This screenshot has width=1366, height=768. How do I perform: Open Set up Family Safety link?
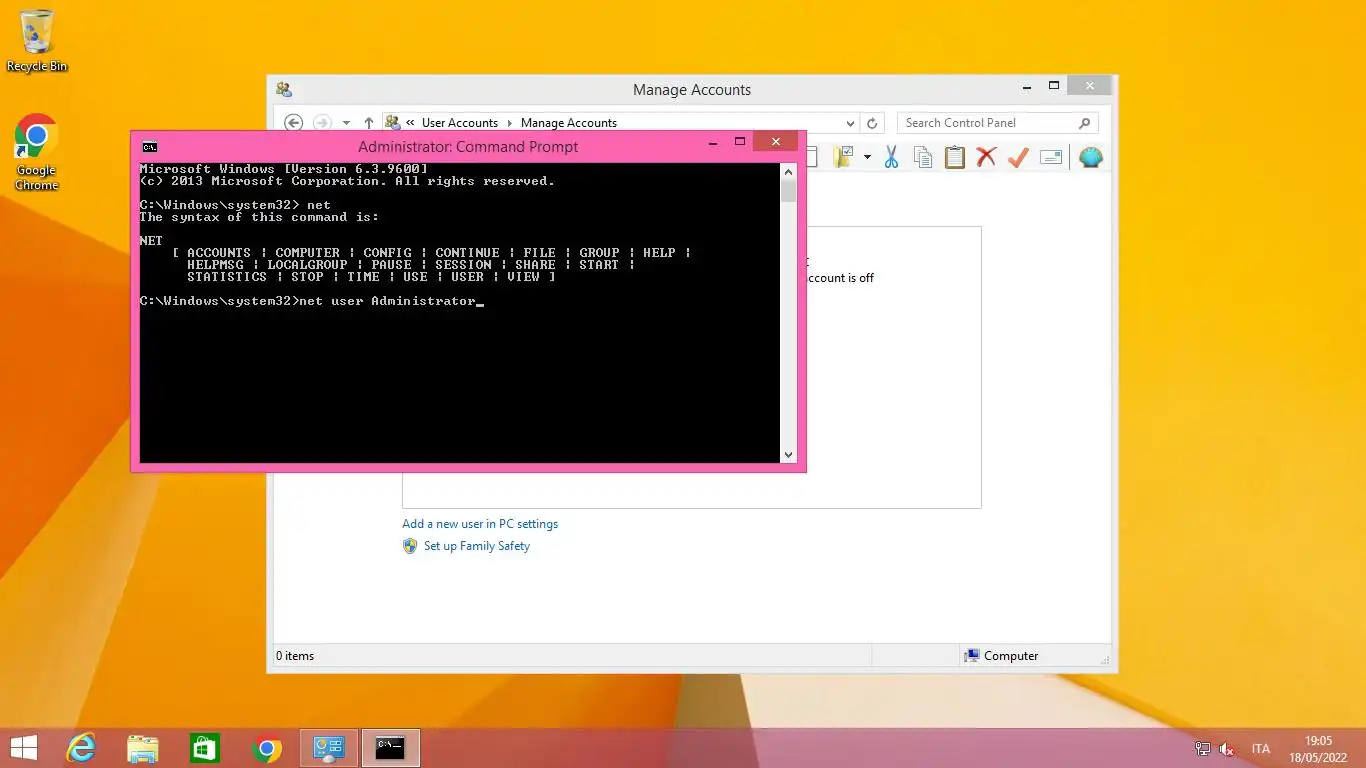click(477, 546)
